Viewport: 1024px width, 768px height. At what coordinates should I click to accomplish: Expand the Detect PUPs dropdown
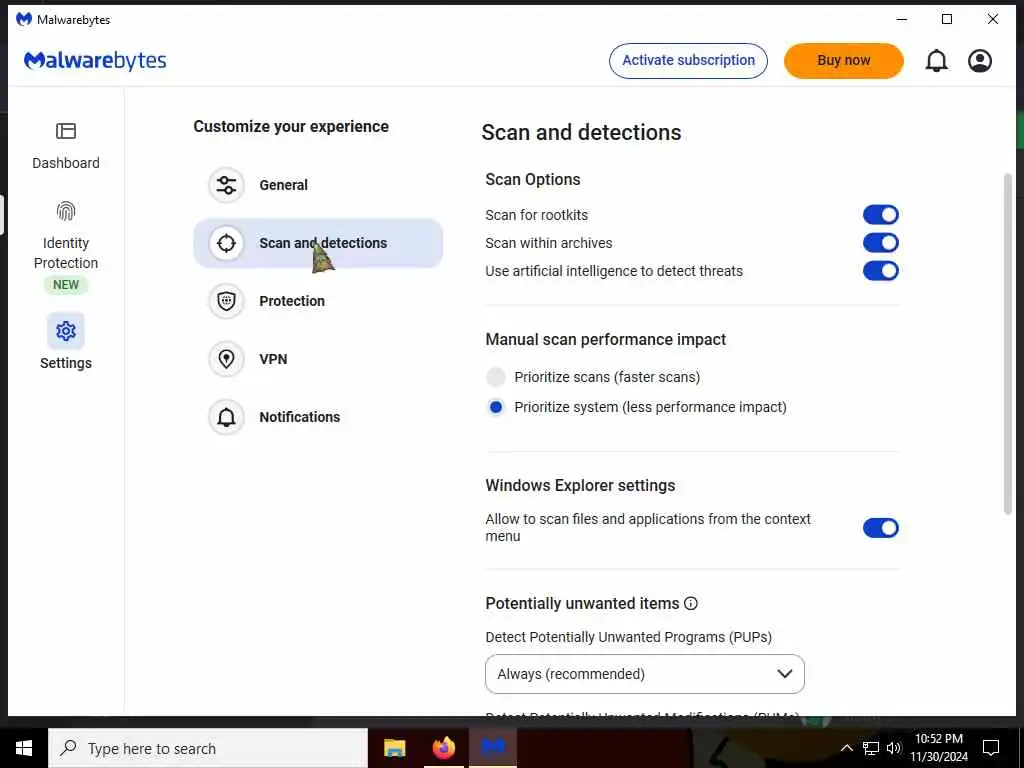click(x=645, y=674)
